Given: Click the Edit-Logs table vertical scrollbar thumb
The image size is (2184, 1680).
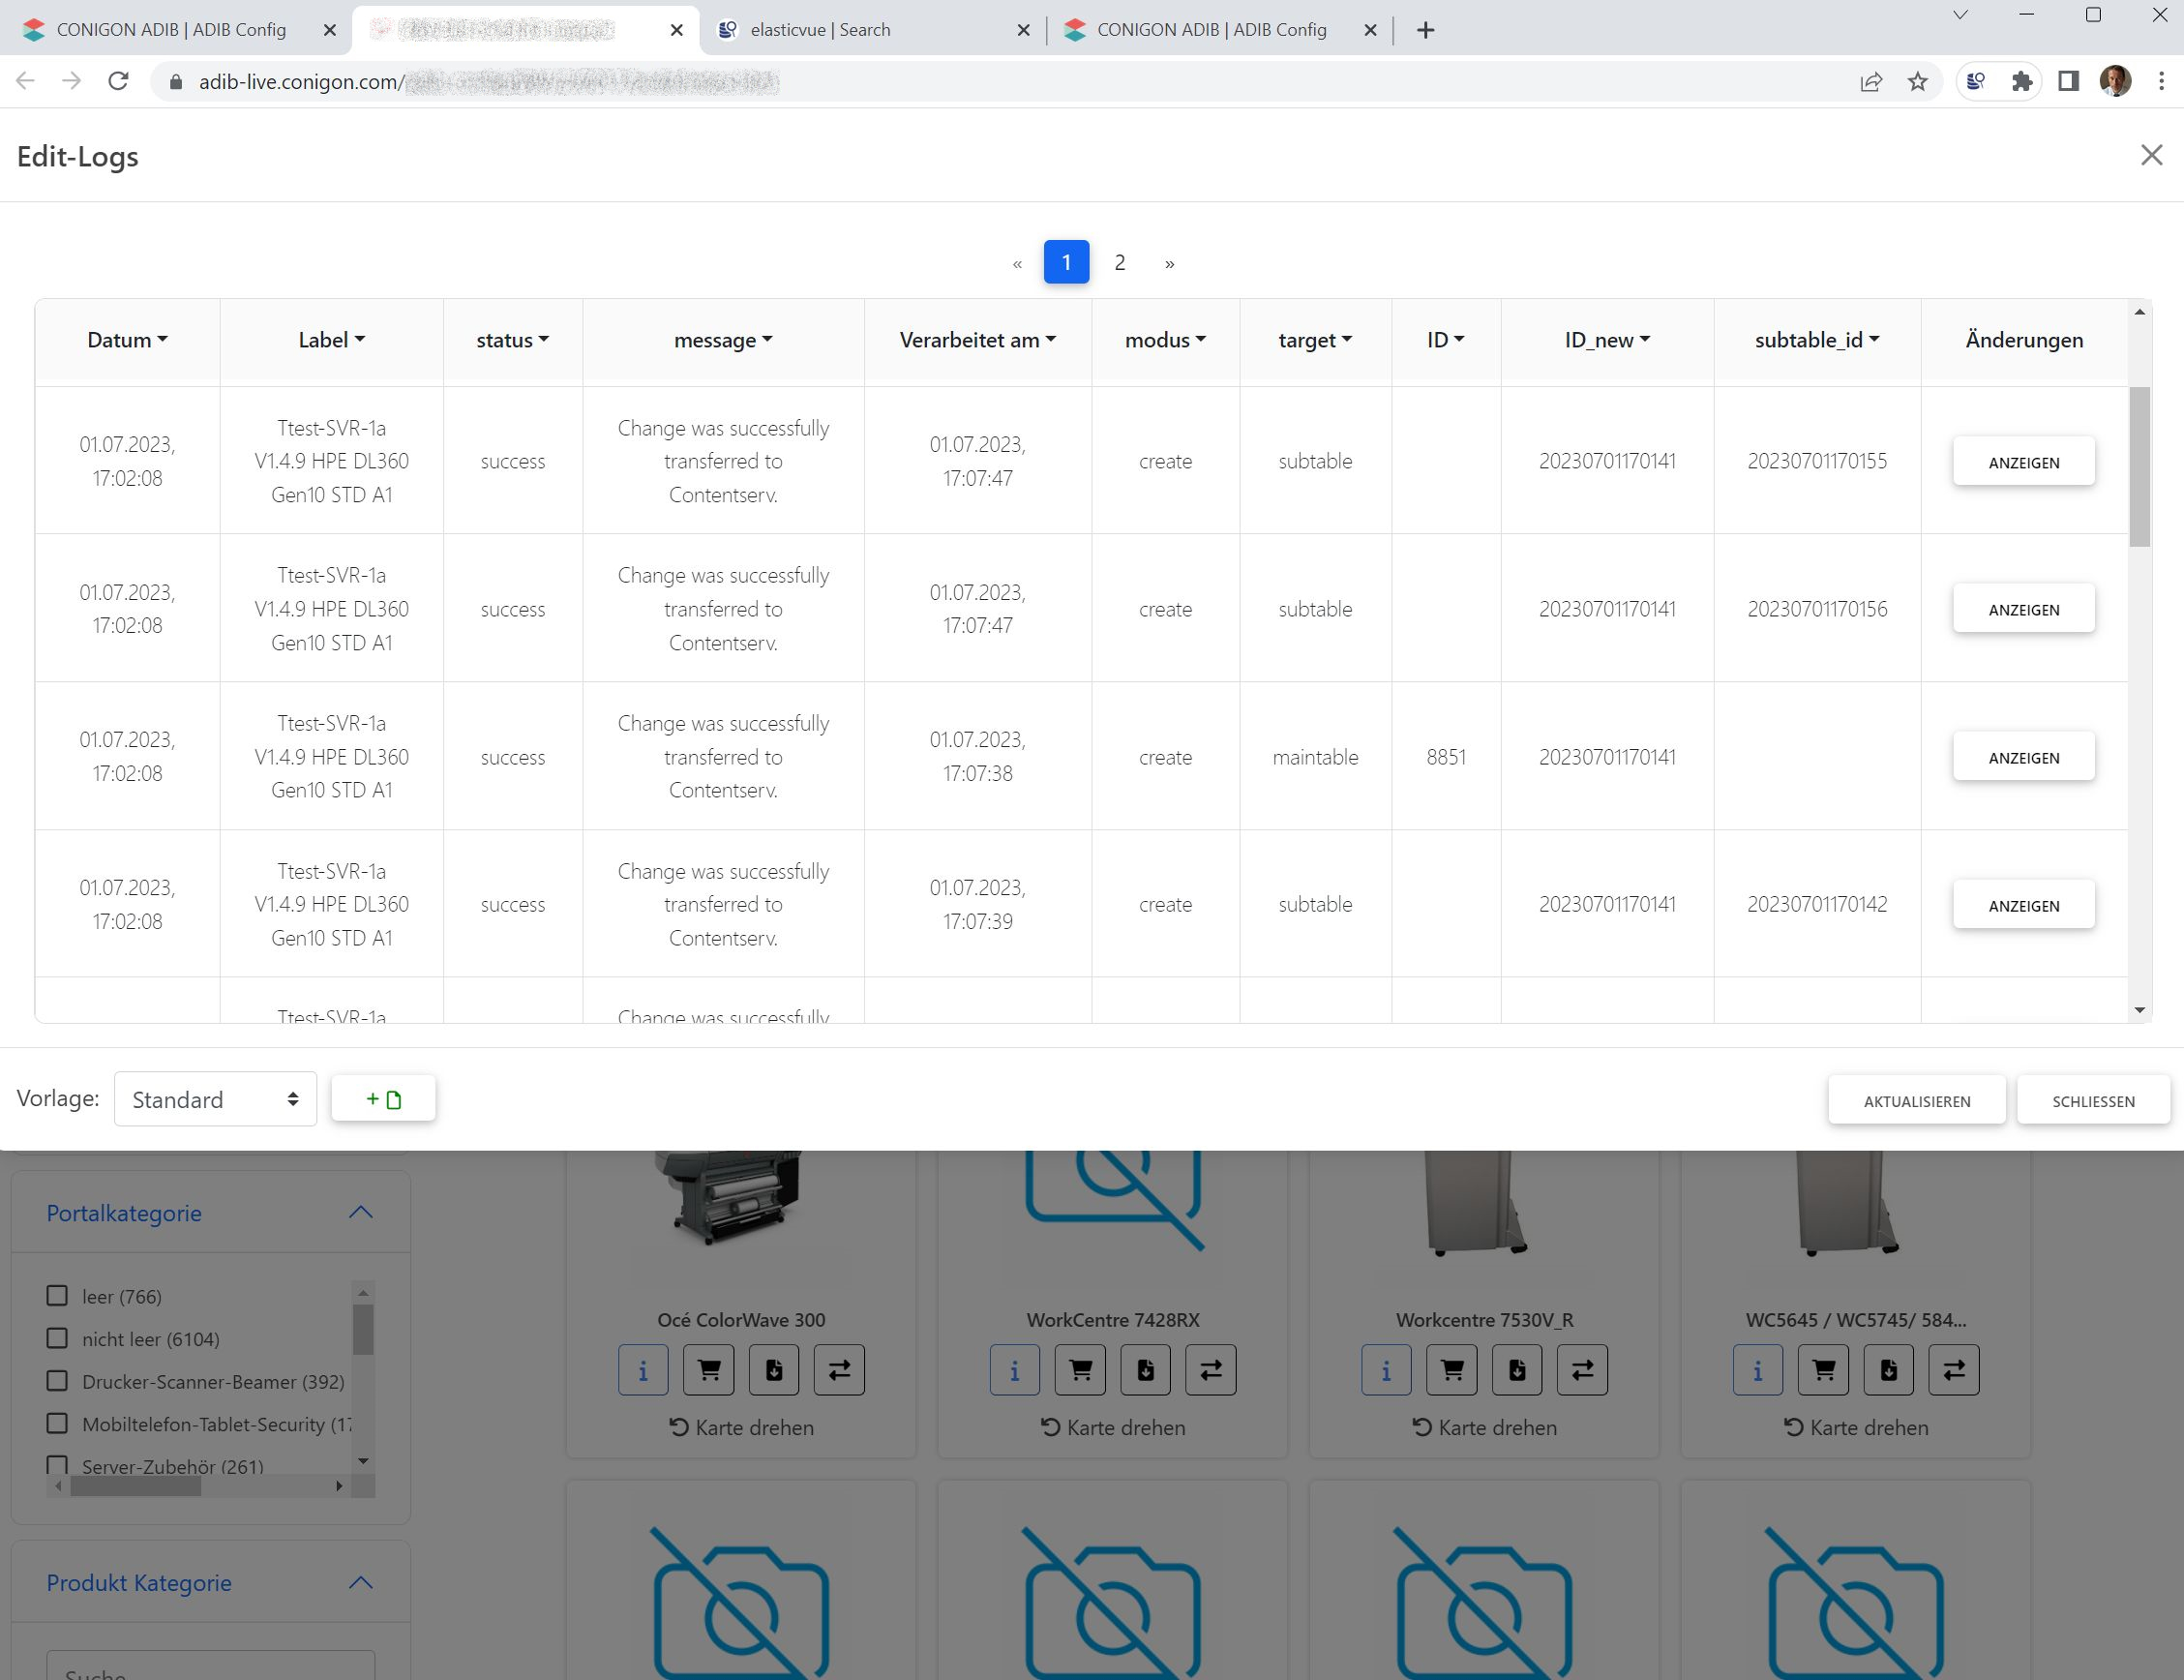Looking at the screenshot, I should click(2139, 467).
